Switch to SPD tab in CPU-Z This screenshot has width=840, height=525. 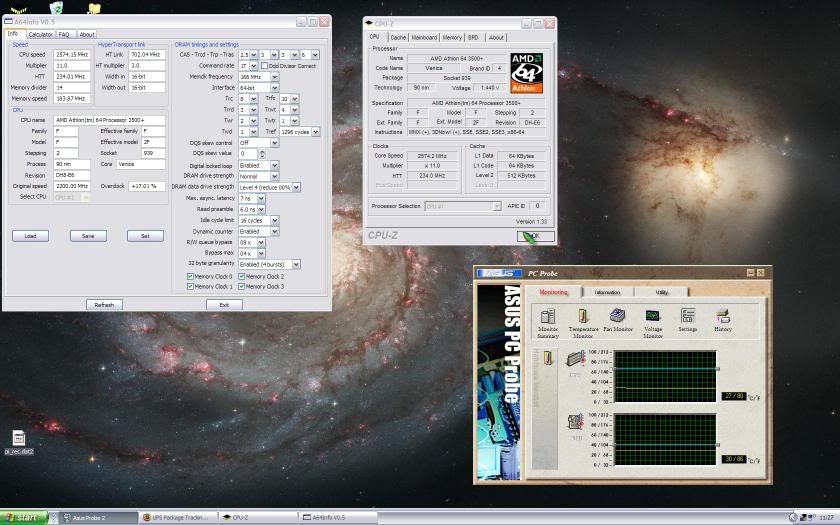(x=473, y=38)
